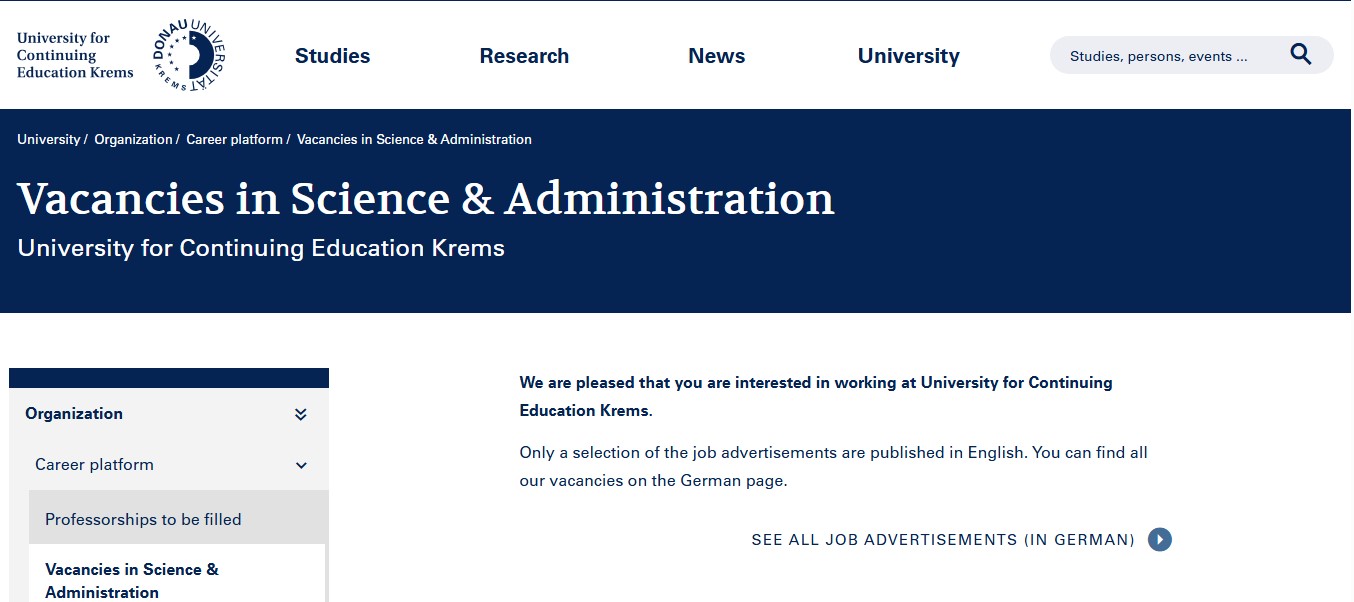Open the Studies main menu

click(x=332, y=56)
